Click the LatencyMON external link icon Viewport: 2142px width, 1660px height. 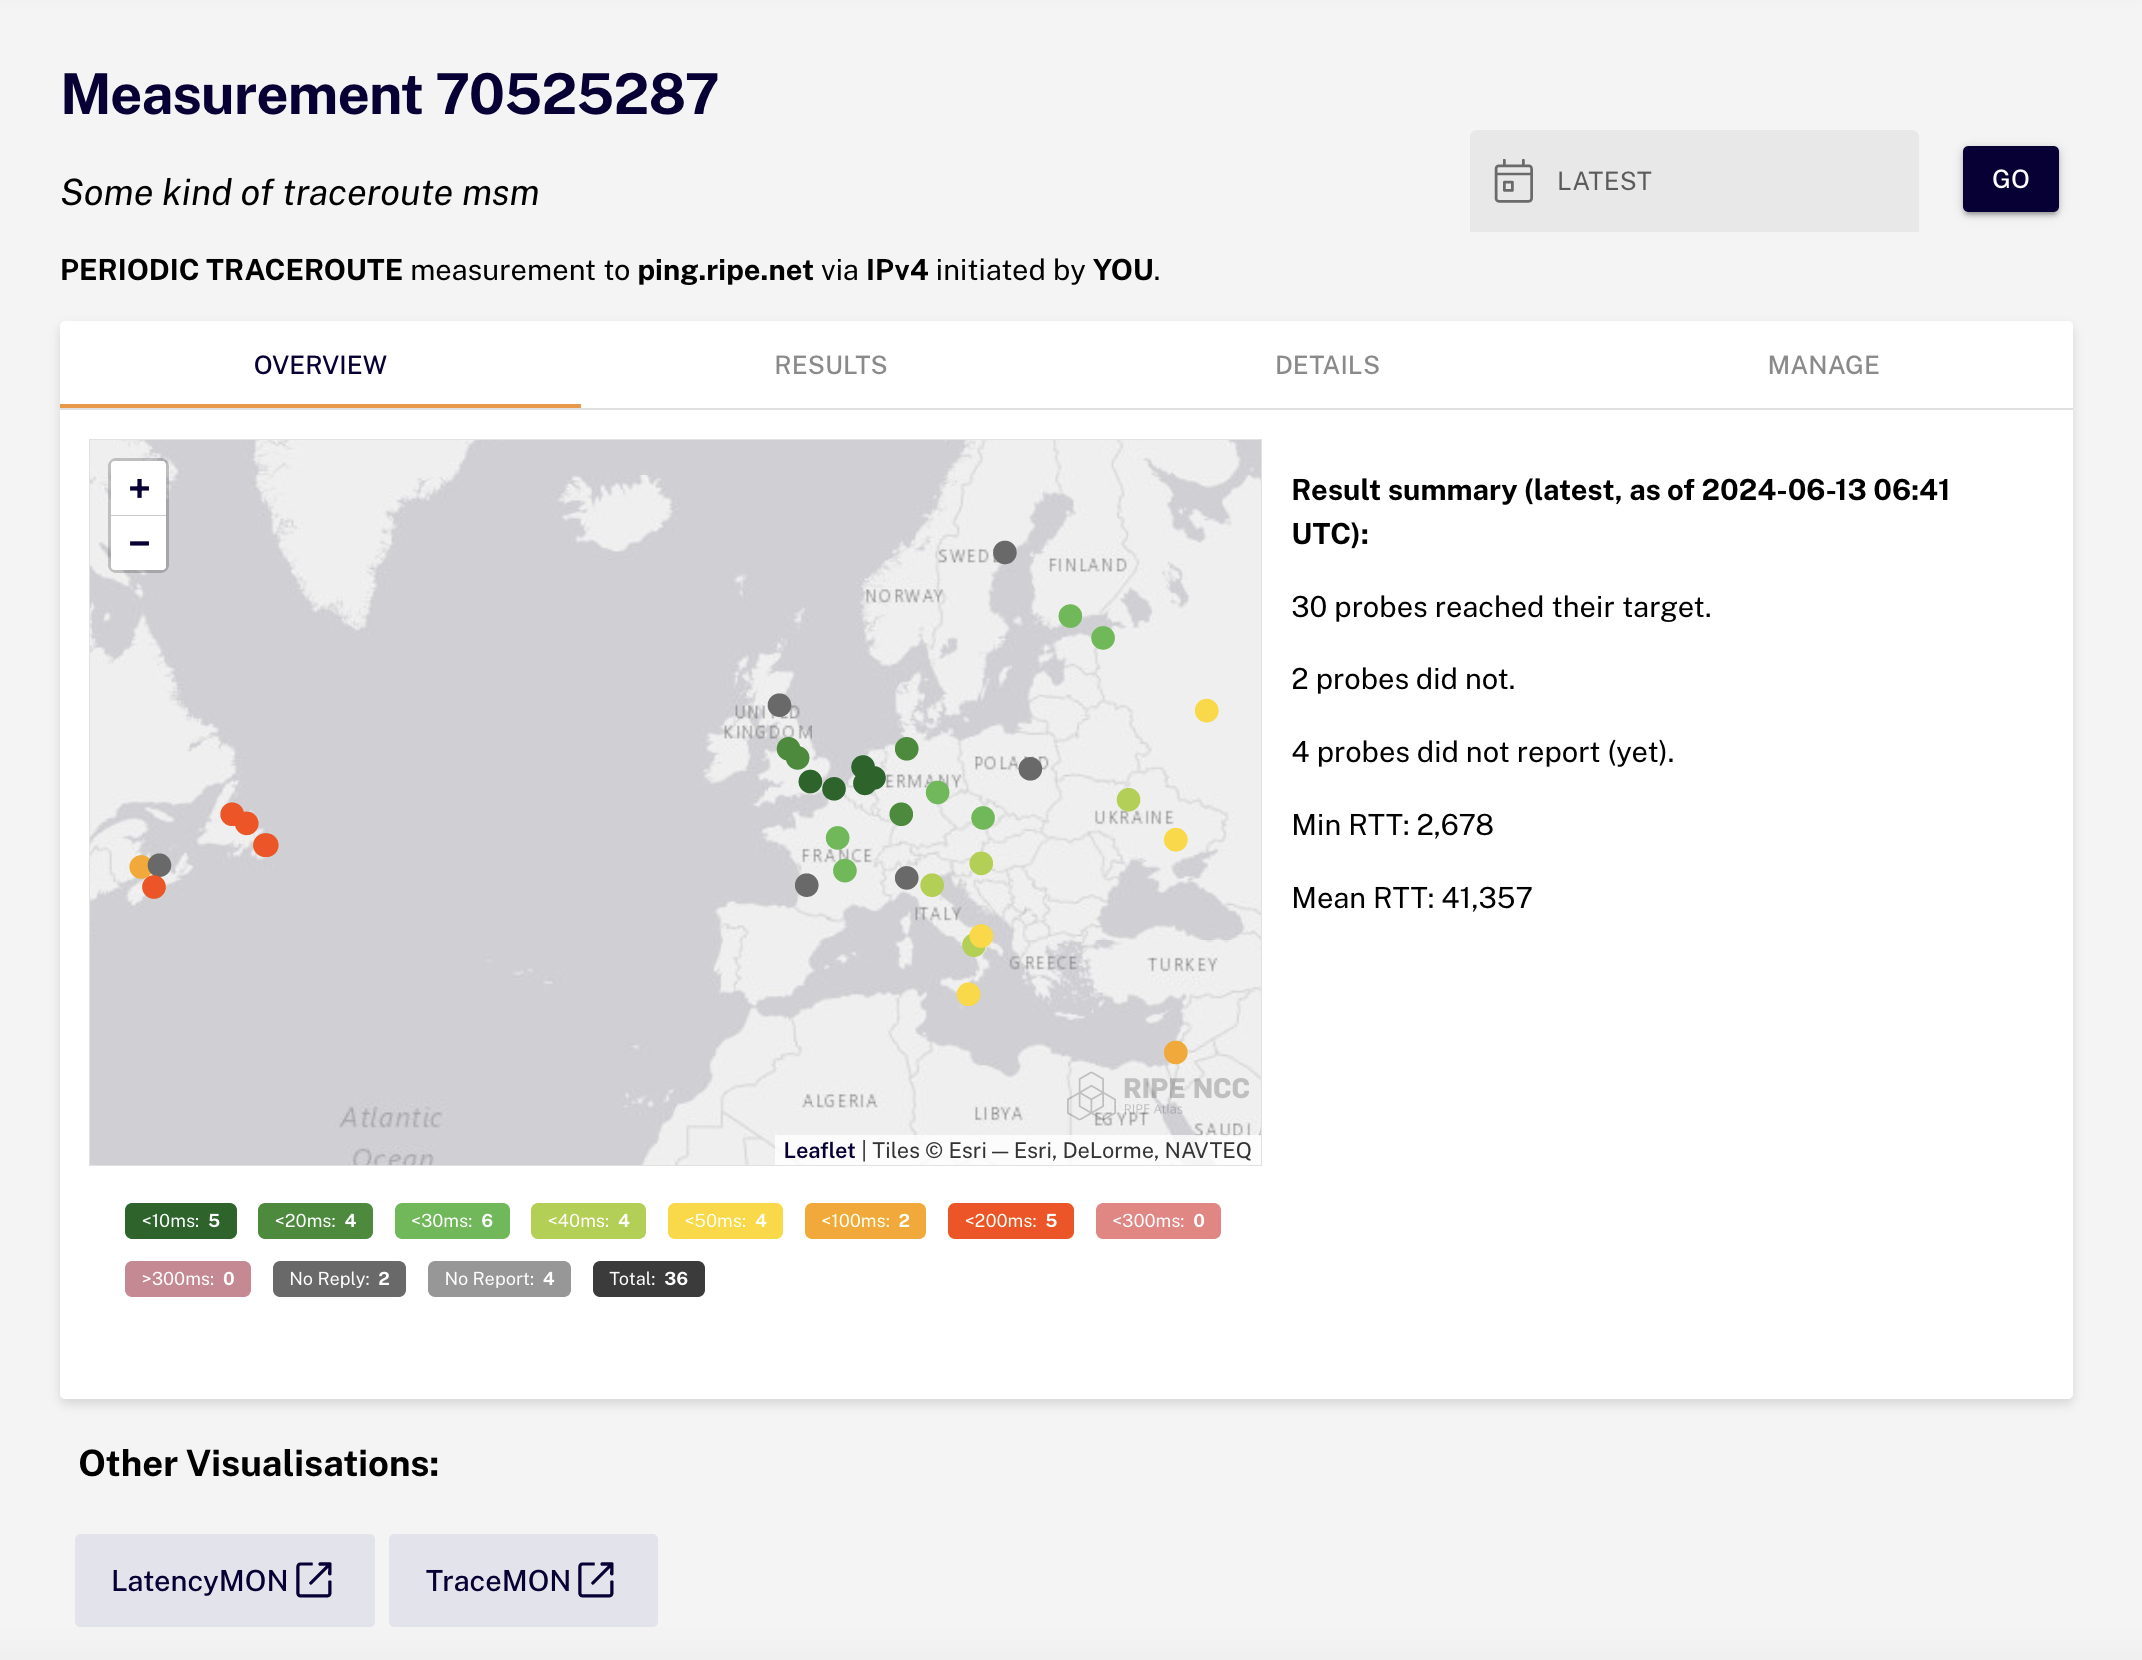315,1579
